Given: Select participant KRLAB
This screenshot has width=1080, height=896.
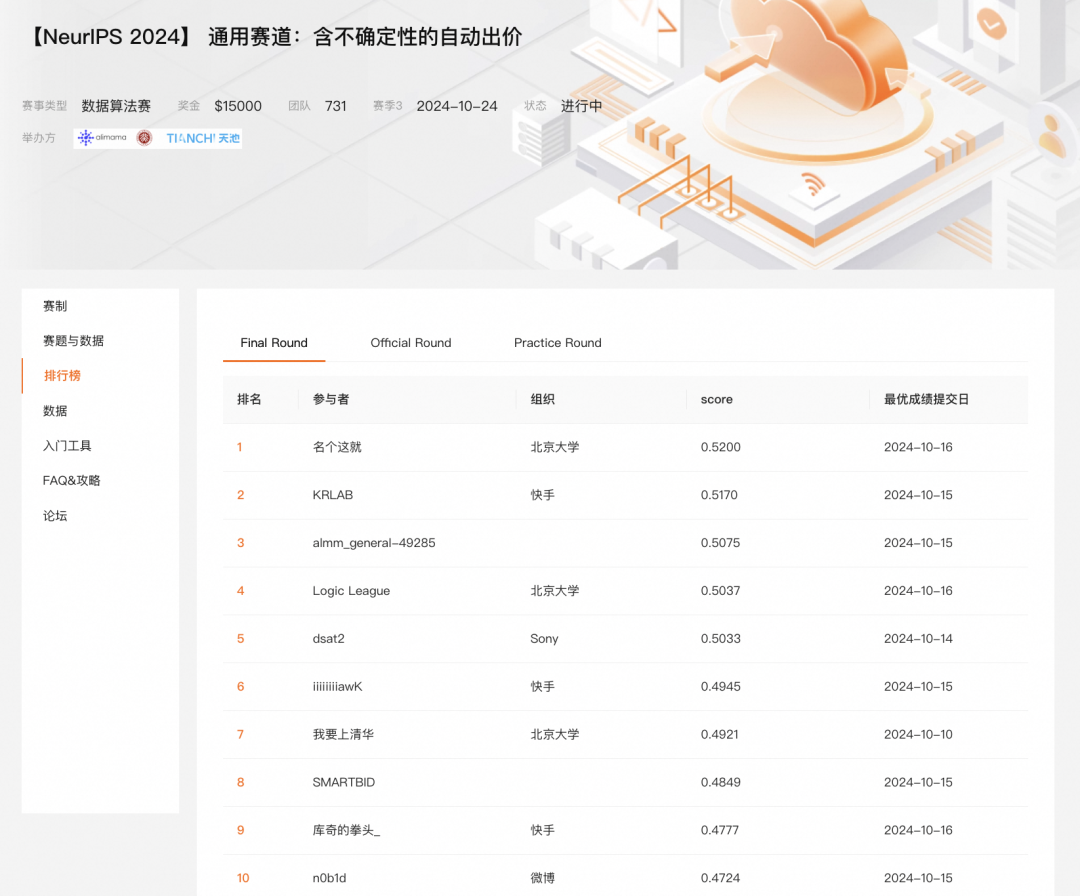Looking at the screenshot, I should coord(333,494).
